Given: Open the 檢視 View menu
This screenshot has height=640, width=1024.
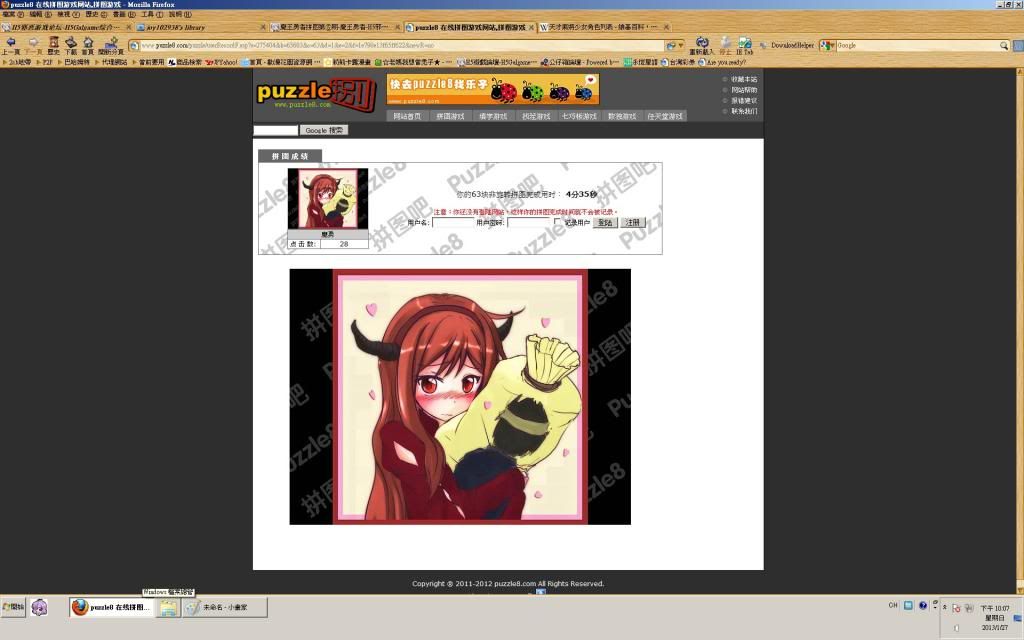Looking at the screenshot, I should [69, 14].
